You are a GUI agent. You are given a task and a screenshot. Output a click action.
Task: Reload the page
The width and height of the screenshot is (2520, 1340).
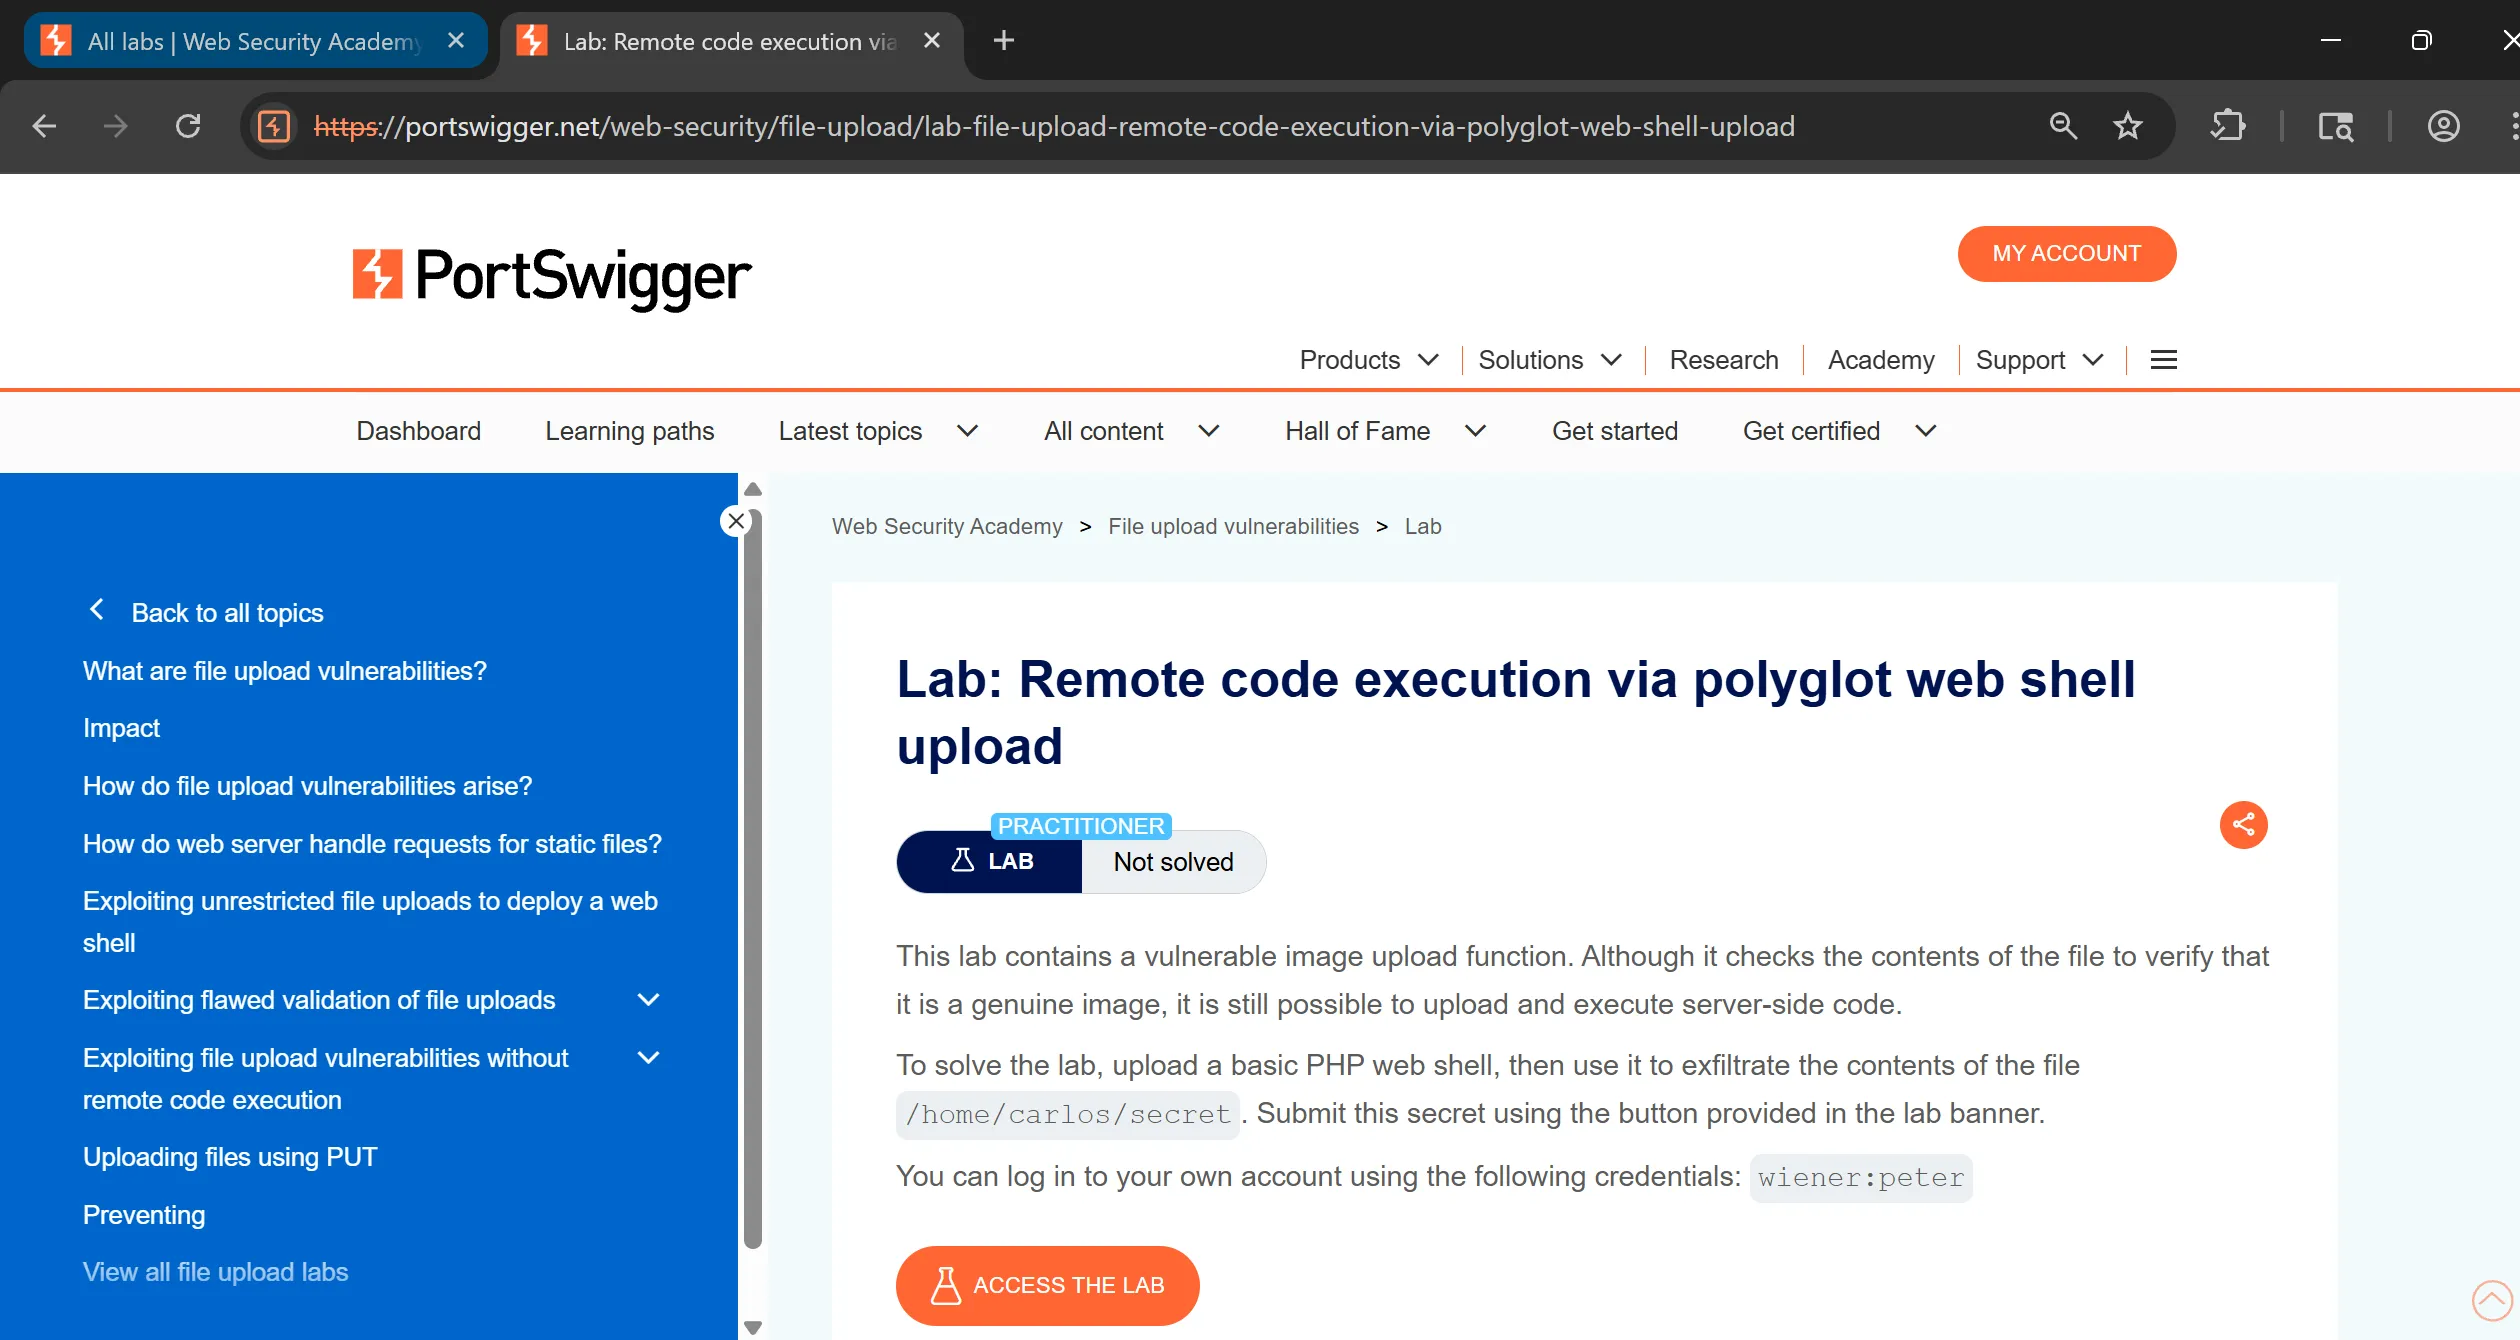(188, 126)
